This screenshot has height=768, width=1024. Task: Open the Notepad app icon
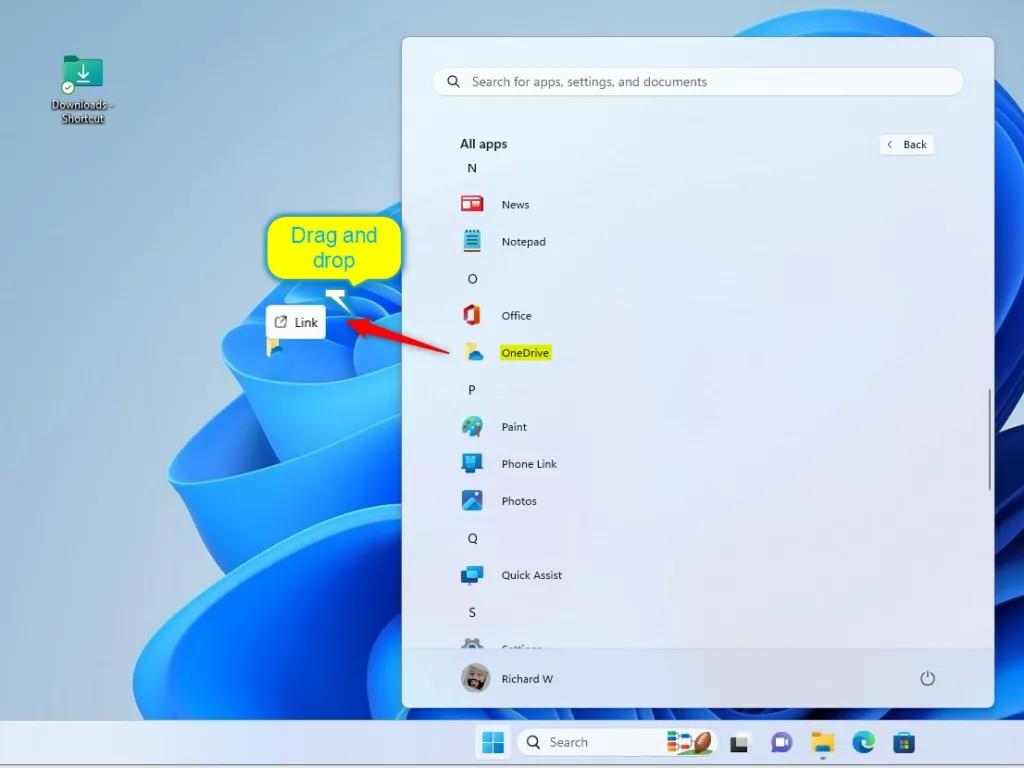pos(472,241)
